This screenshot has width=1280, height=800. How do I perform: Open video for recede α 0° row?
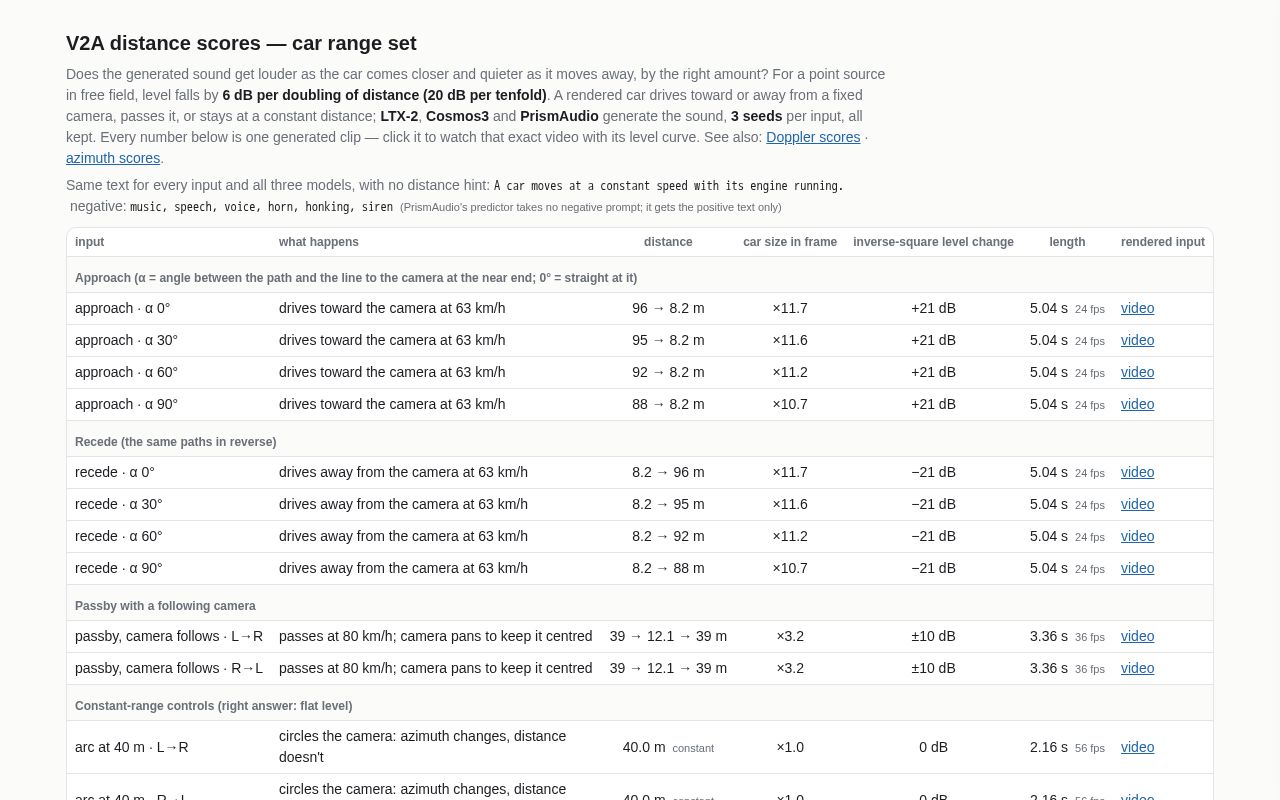[x=1137, y=472]
